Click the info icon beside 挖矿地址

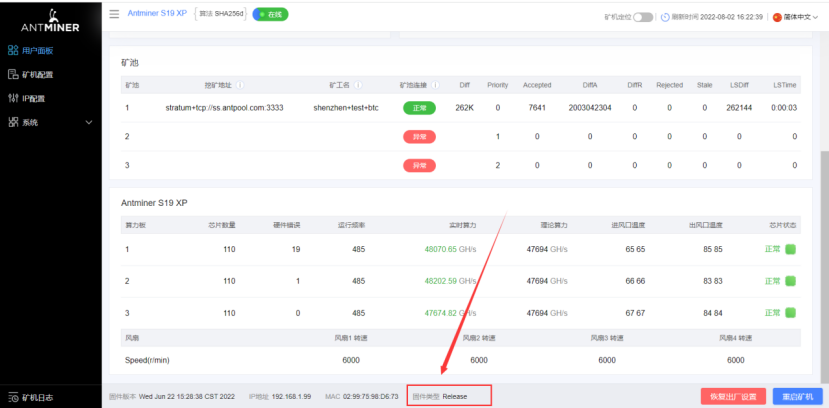tap(240, 85)
